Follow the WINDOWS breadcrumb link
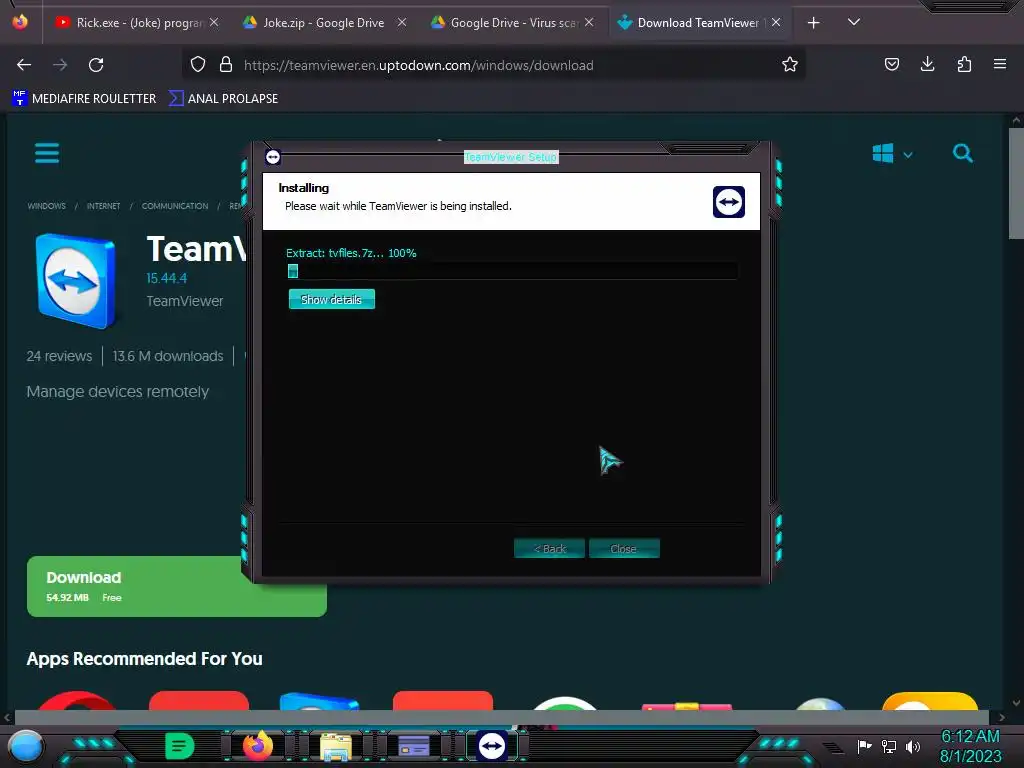The width and height of the screenshot is (1024, 768). coord(46,206)
